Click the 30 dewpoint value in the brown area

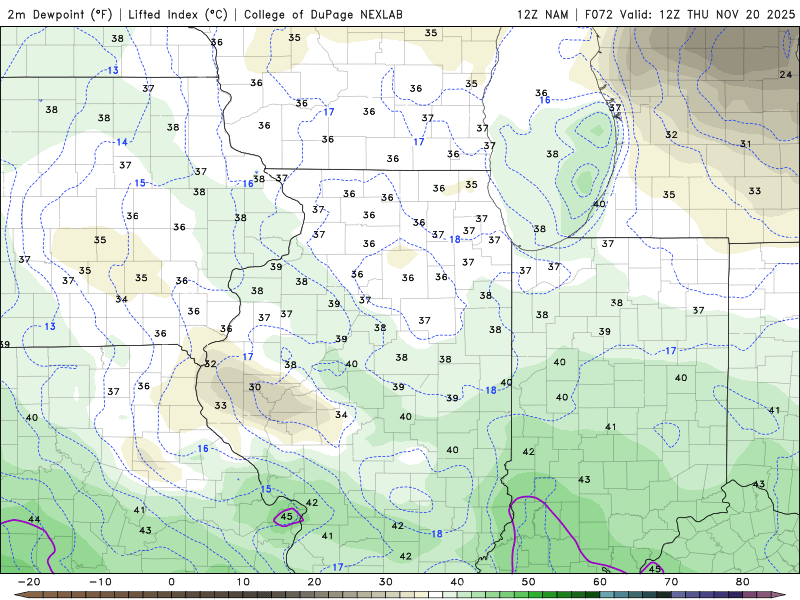[255, 387]
